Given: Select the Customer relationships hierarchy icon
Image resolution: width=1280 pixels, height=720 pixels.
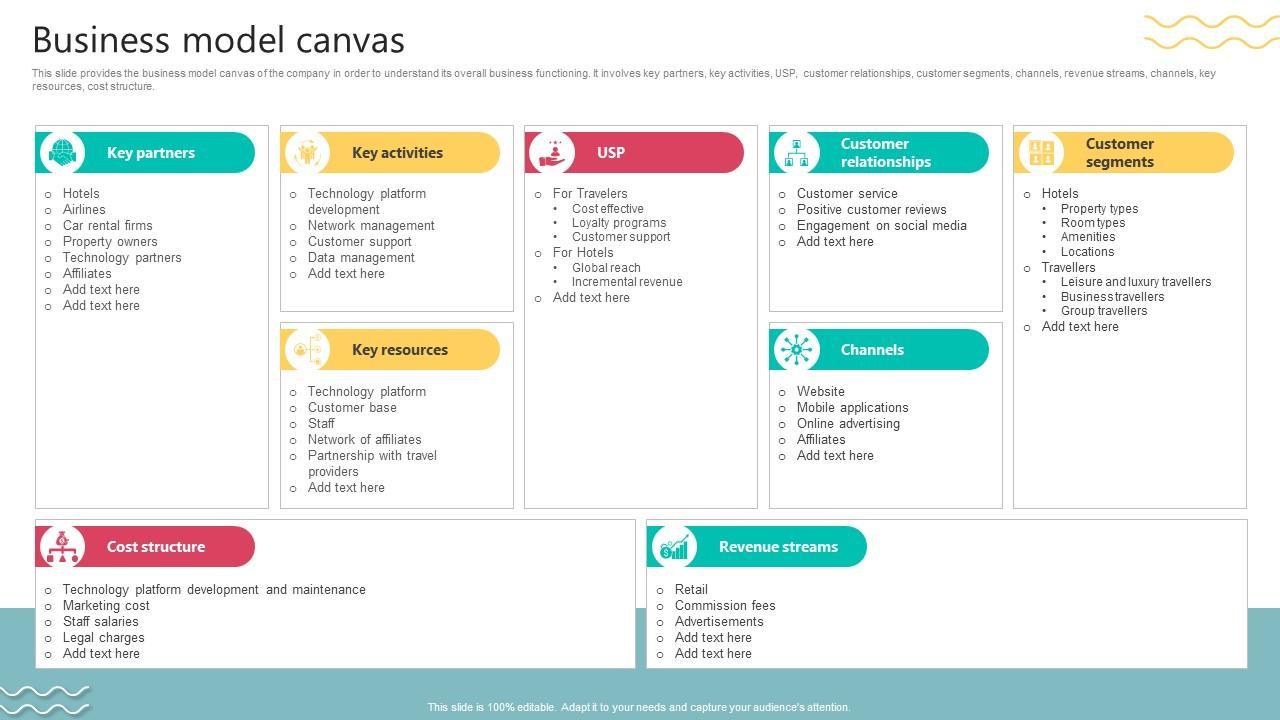Looking at the screenshot, I should (796, 153).
